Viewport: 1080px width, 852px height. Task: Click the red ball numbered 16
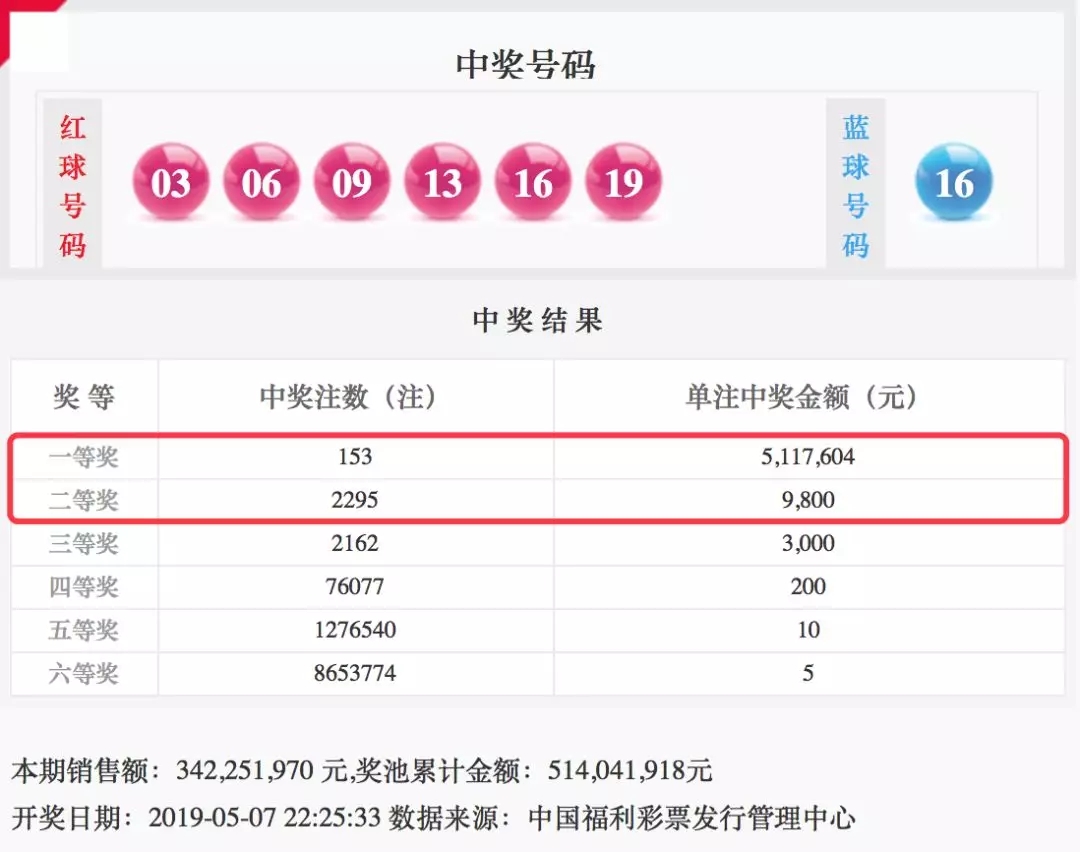pos(533,182)
